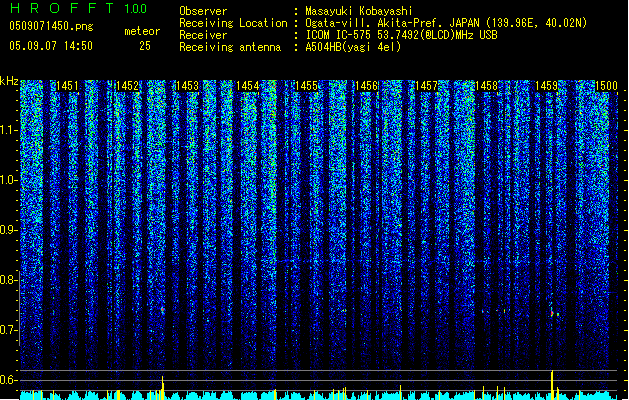Click the 0.7 kHz axis tick label

[8, 330]
